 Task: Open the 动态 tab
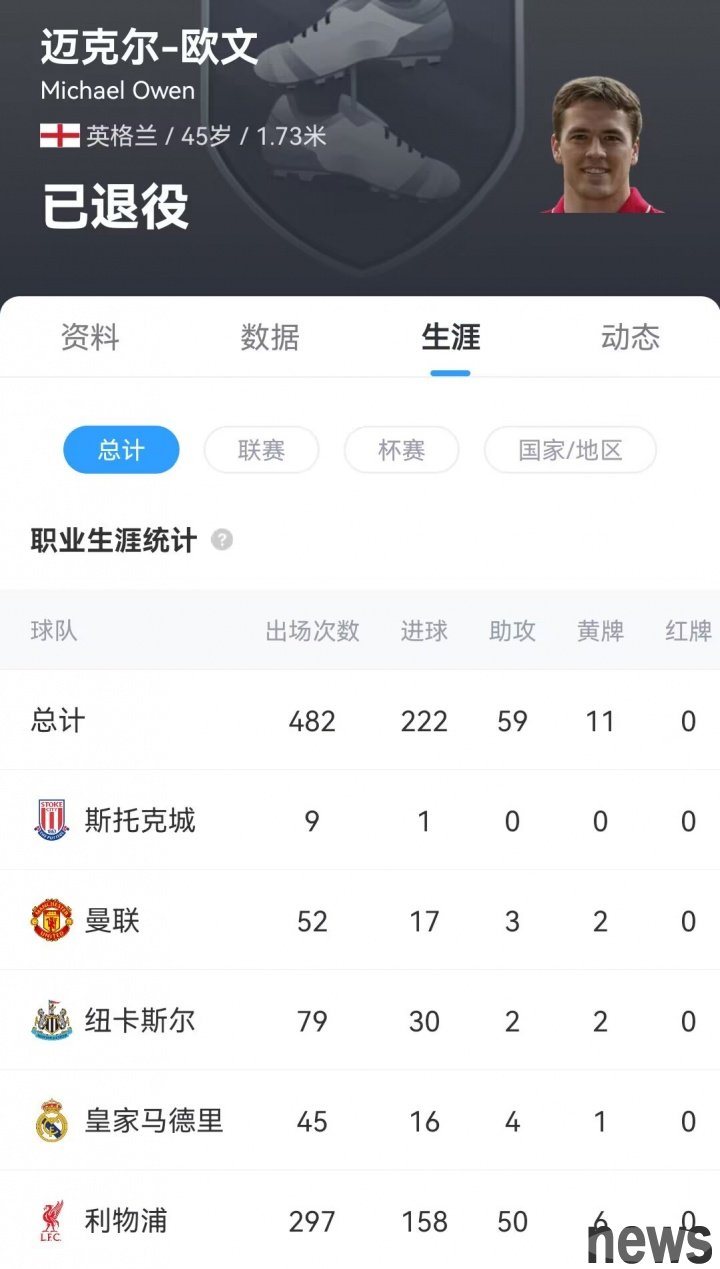pos(630,338)
